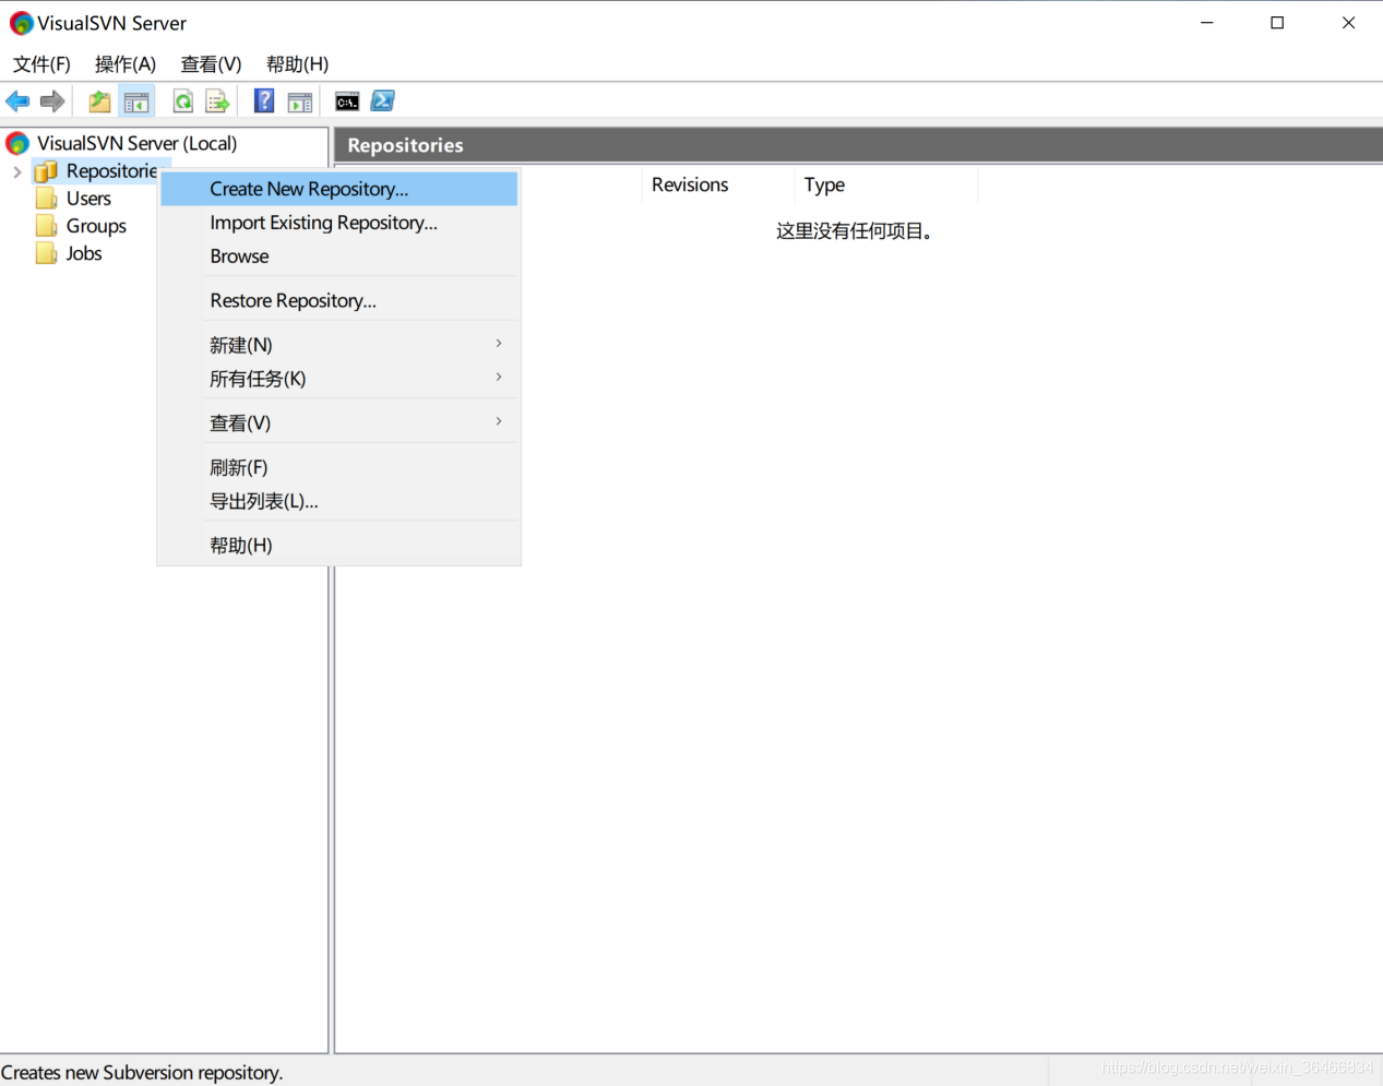Open the command prompt toolbar icon

[x=347, y=102]
